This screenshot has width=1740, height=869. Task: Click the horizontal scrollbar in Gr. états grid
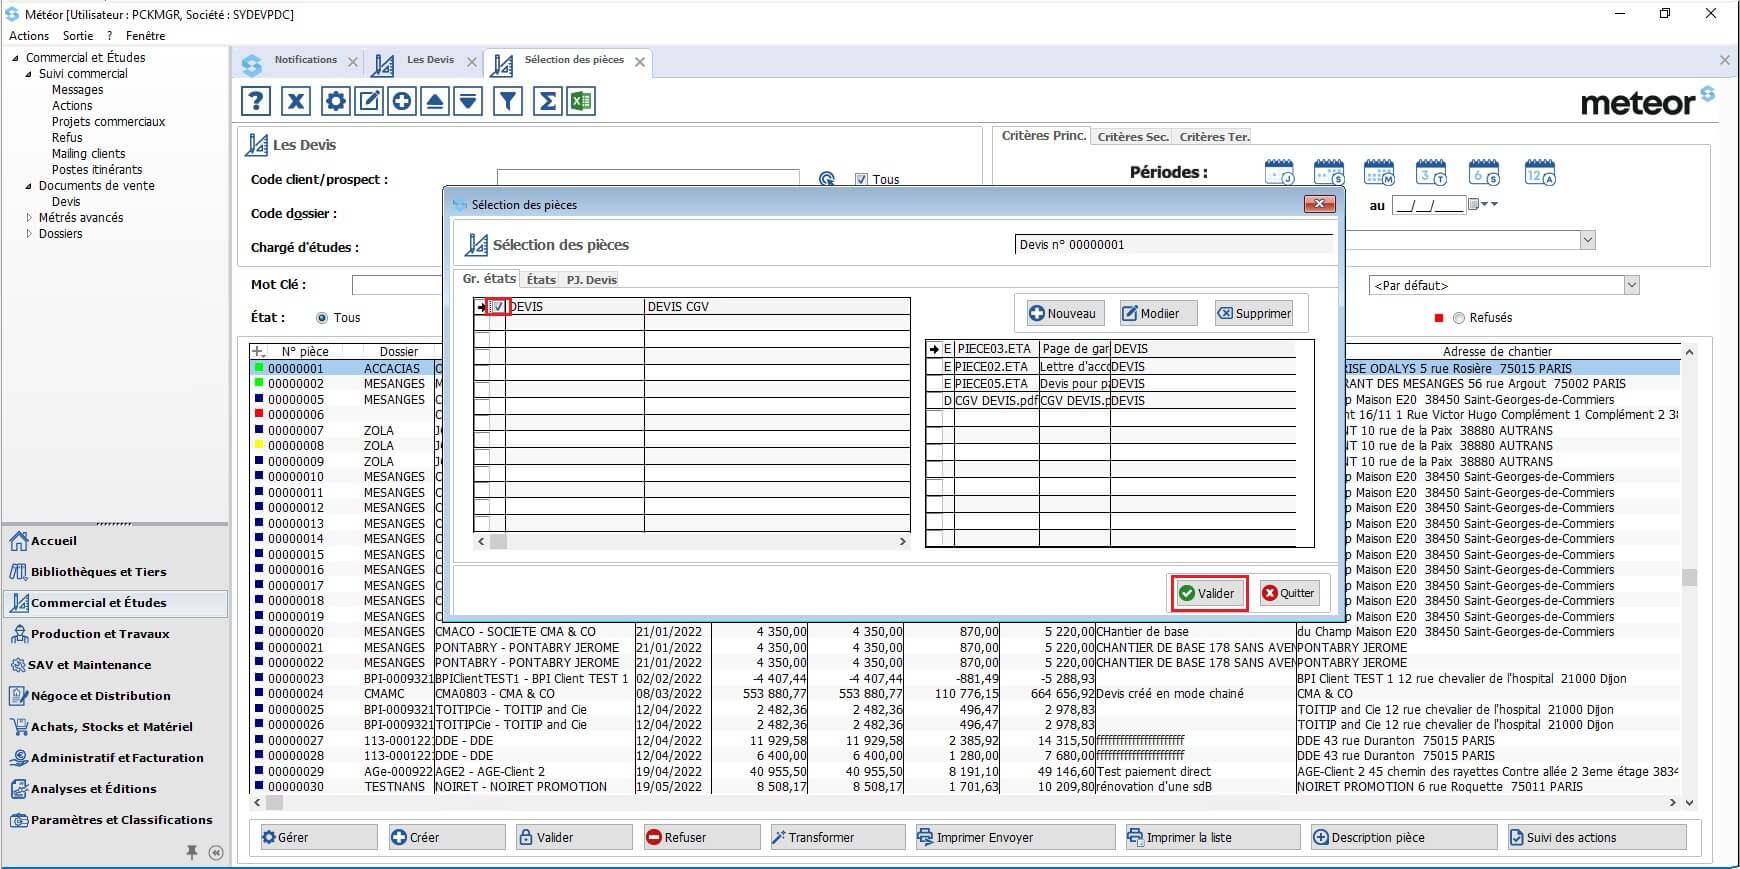tap(691, 541)
